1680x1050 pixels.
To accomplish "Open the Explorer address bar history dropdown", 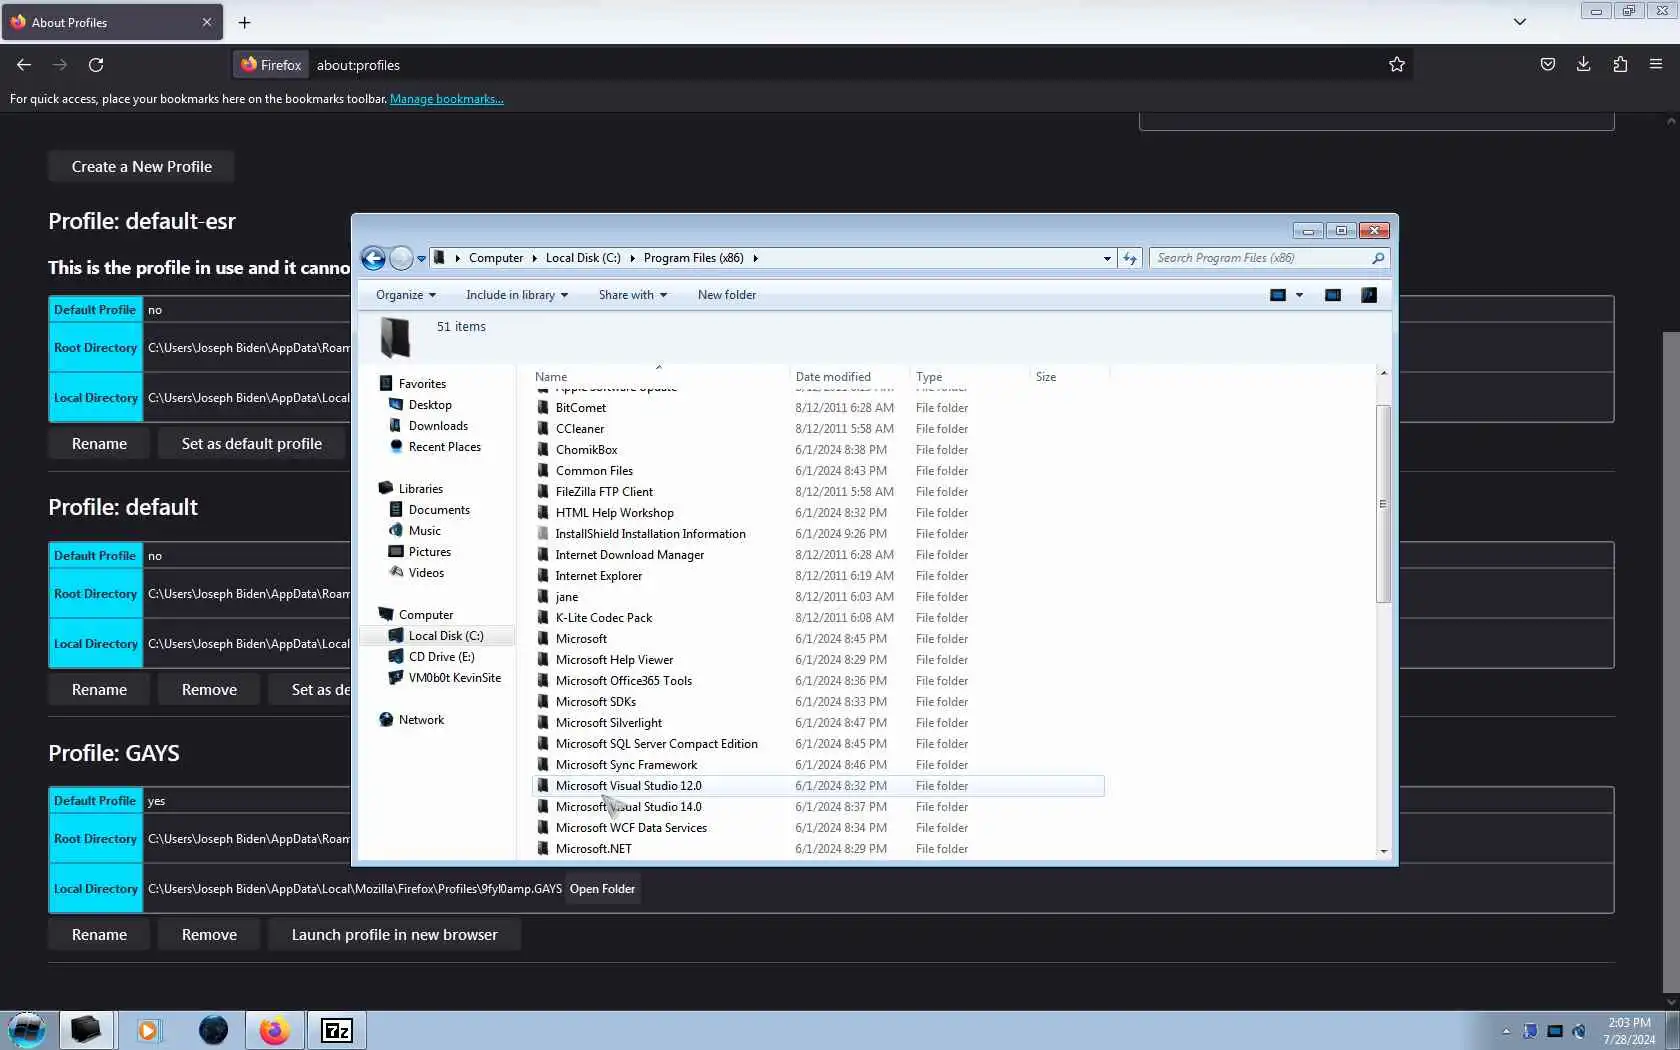I will click(x=1107, y=258).
